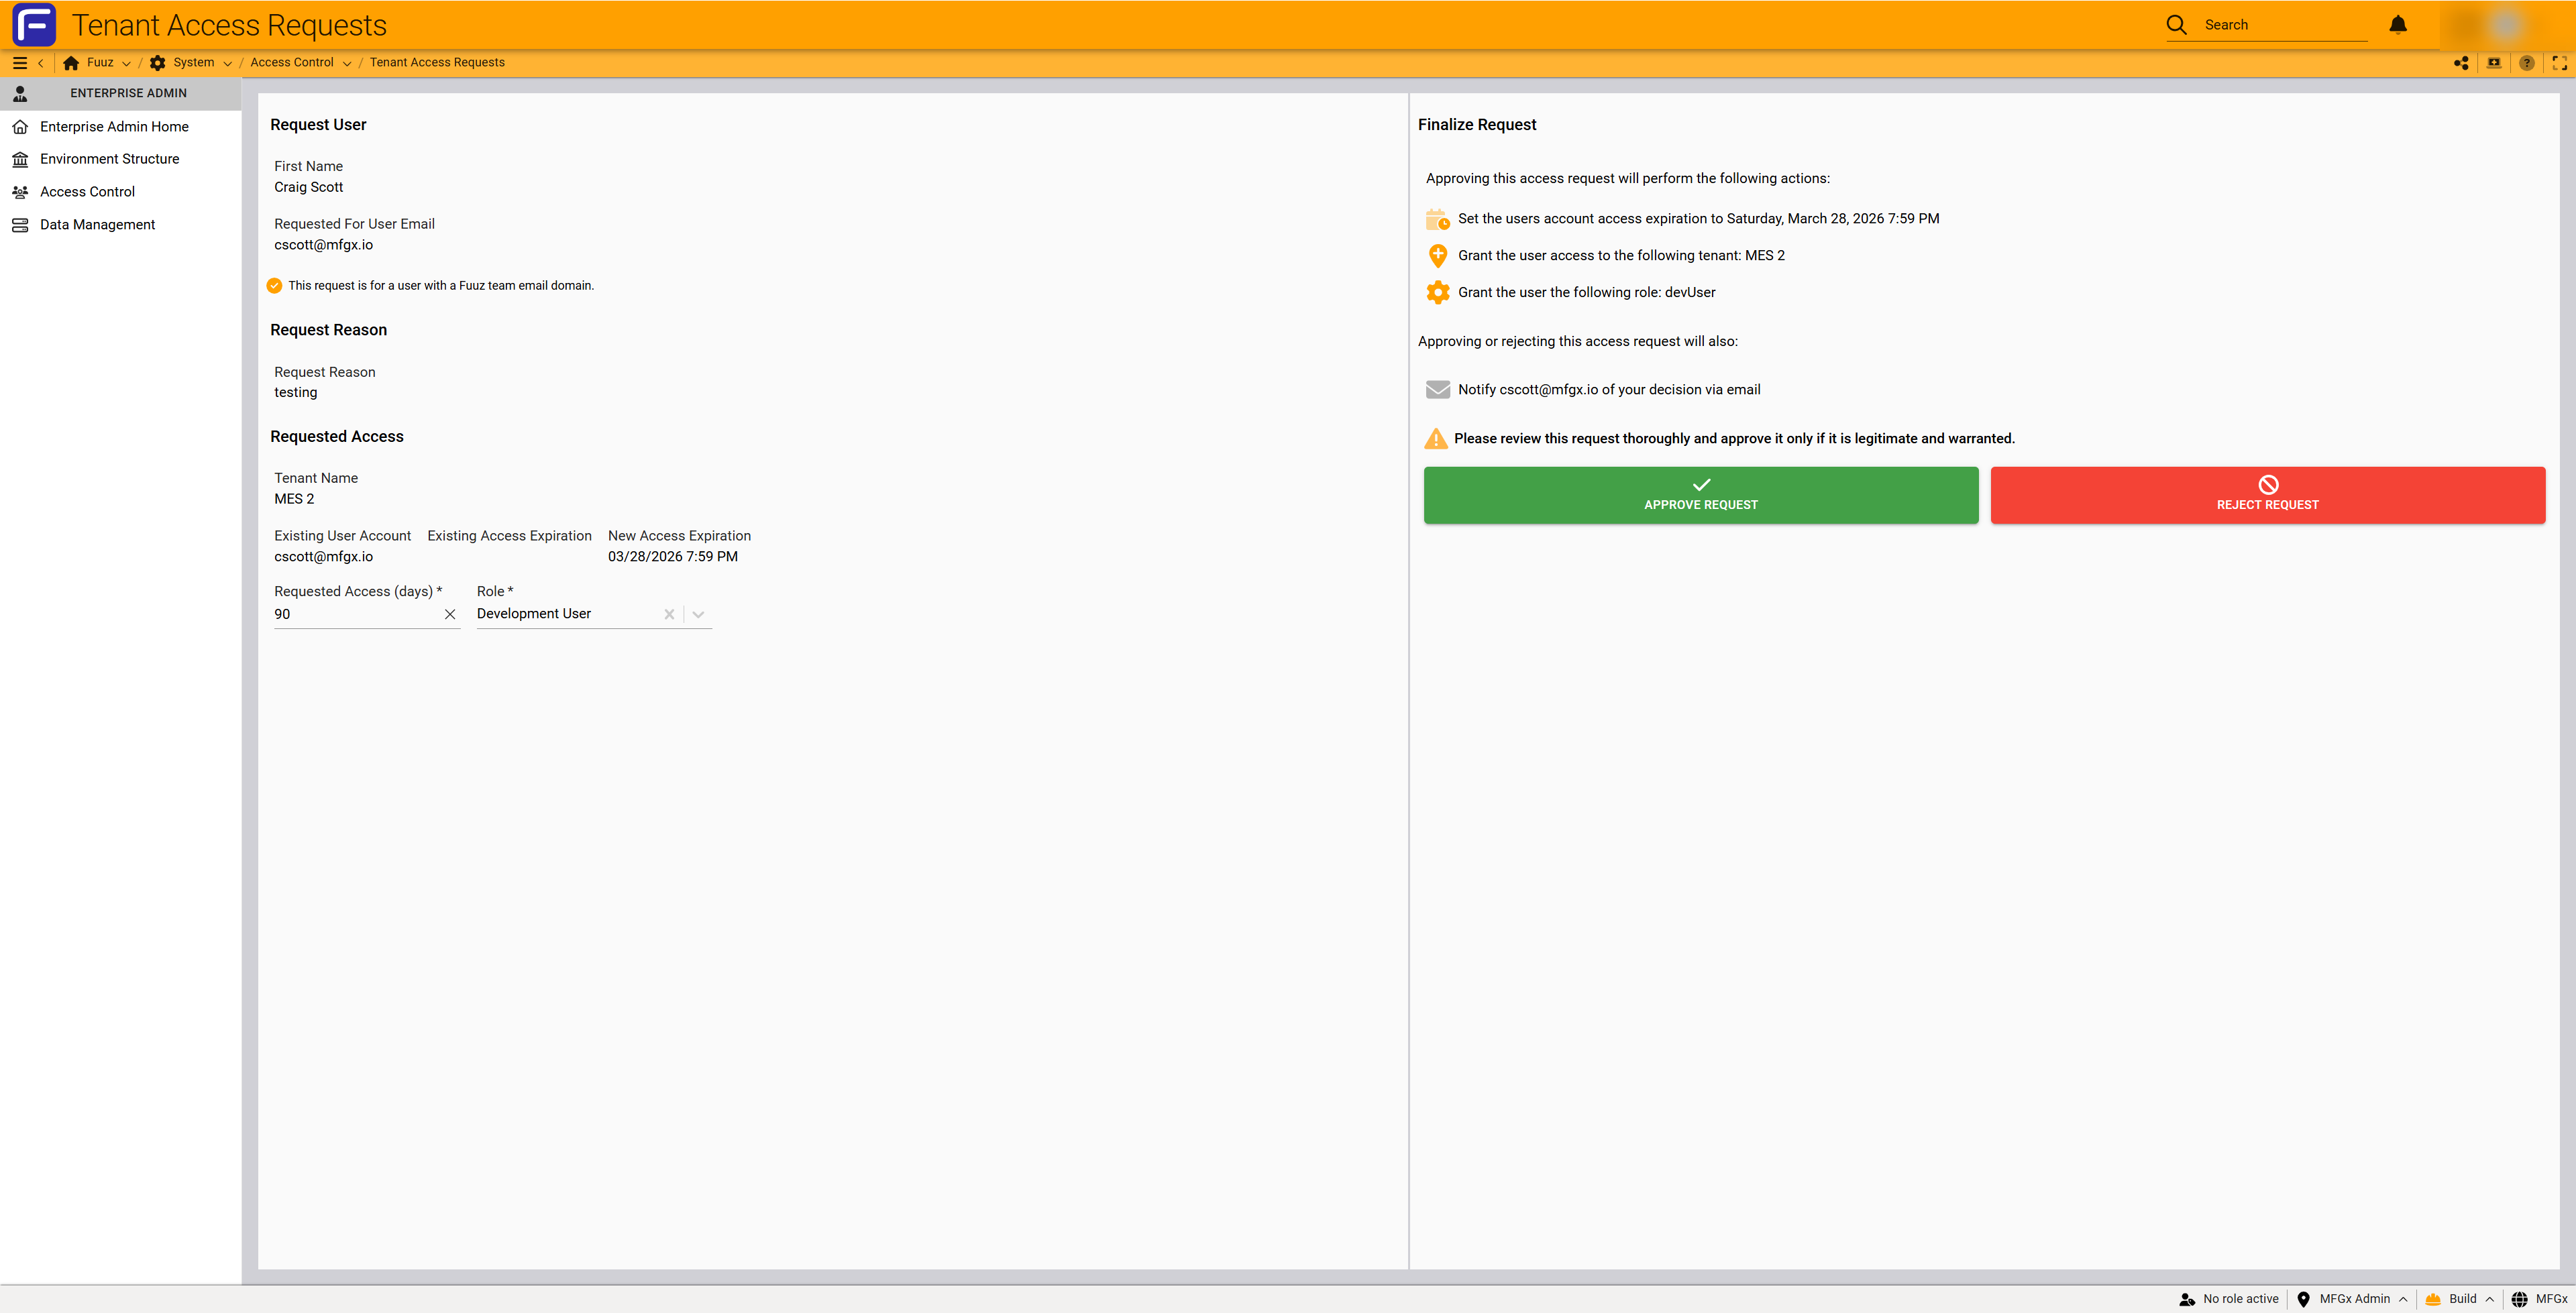Clear the selected Development User role
2576x1313 pixels.
click(669, 614)
